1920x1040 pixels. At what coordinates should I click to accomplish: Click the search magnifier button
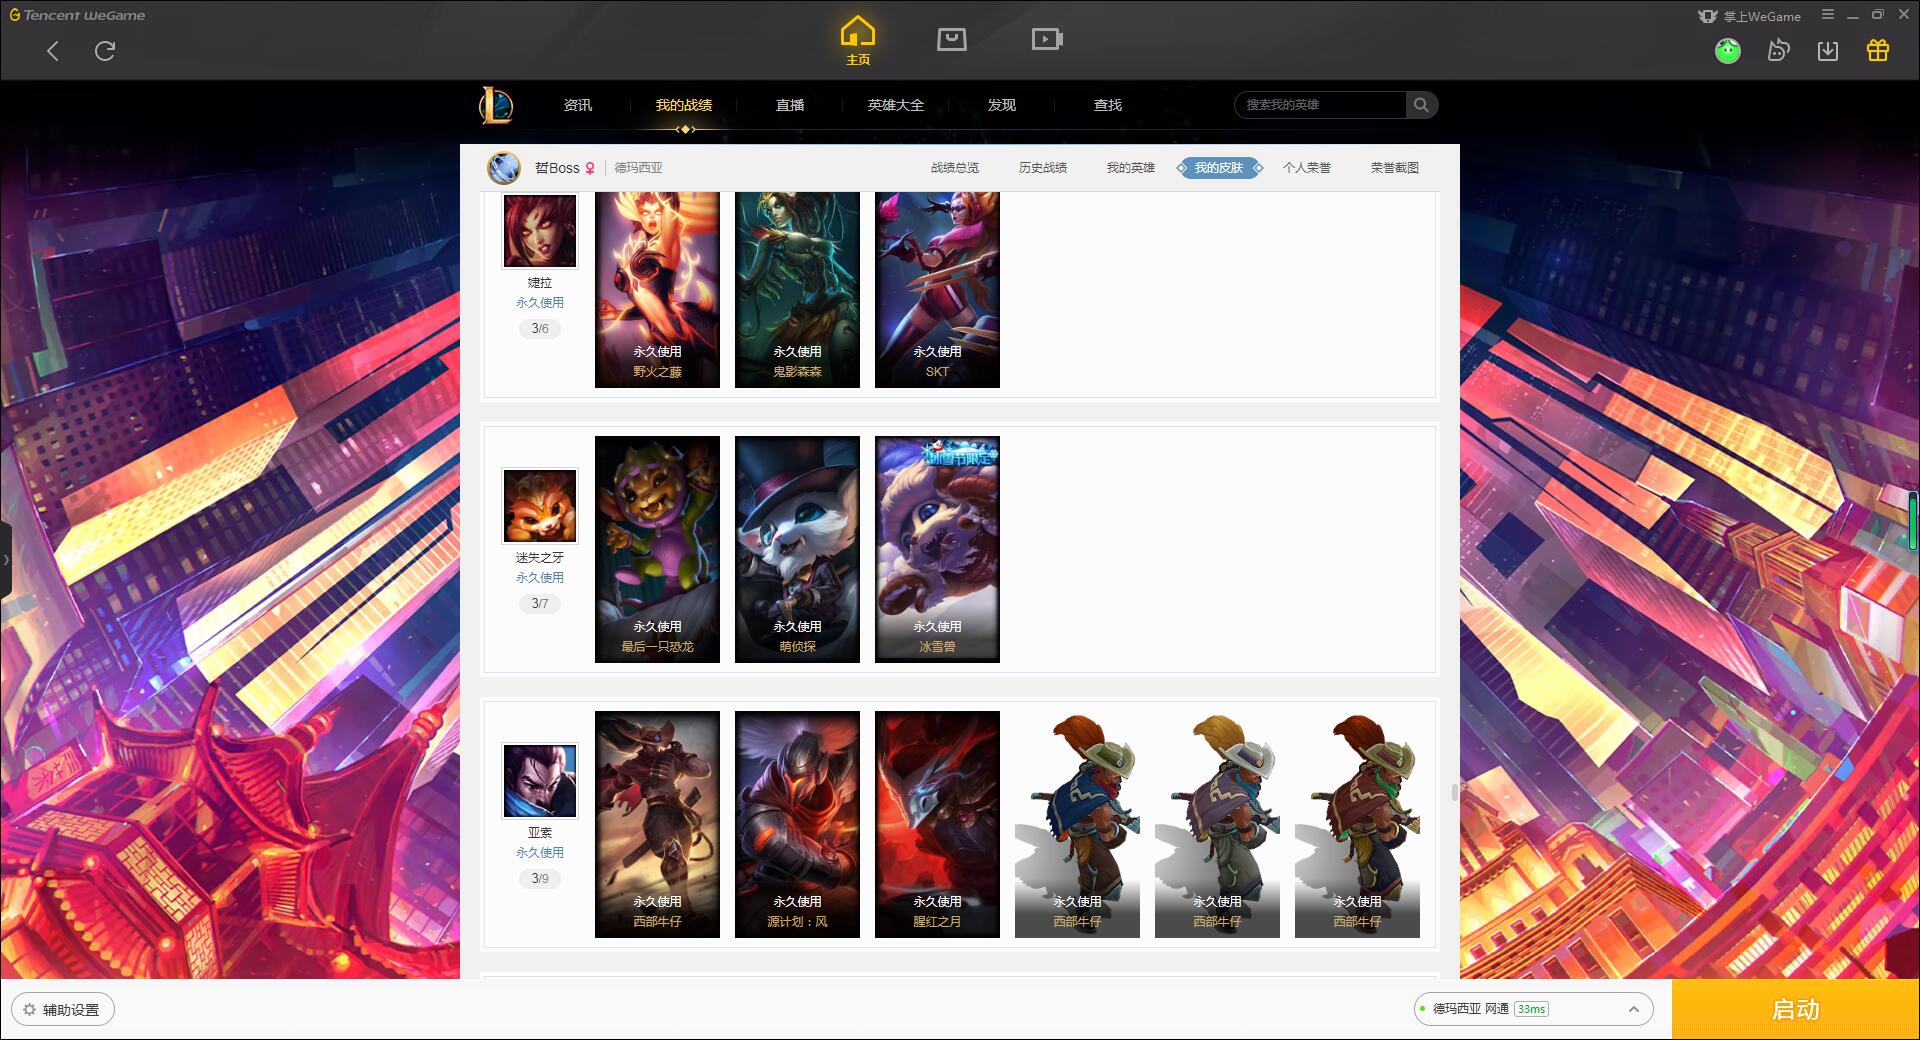tap(1421, 105)
